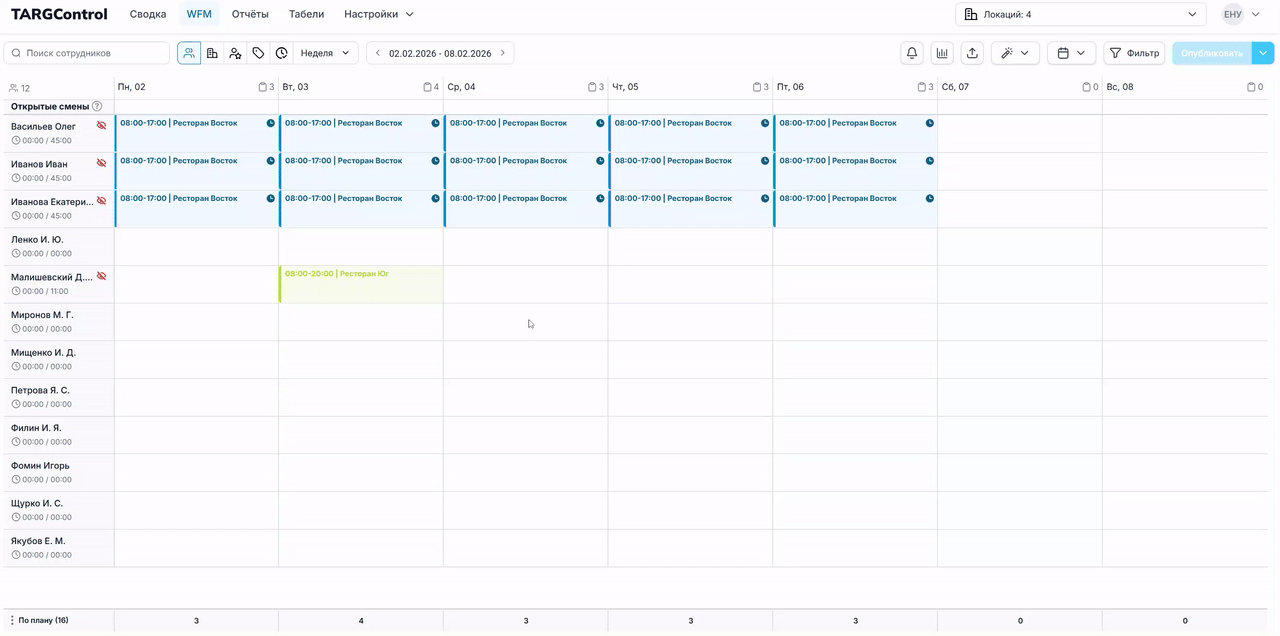Select the tags view icon
Image resolution: width=1280 pixels, height=636 pixels.
258,53
